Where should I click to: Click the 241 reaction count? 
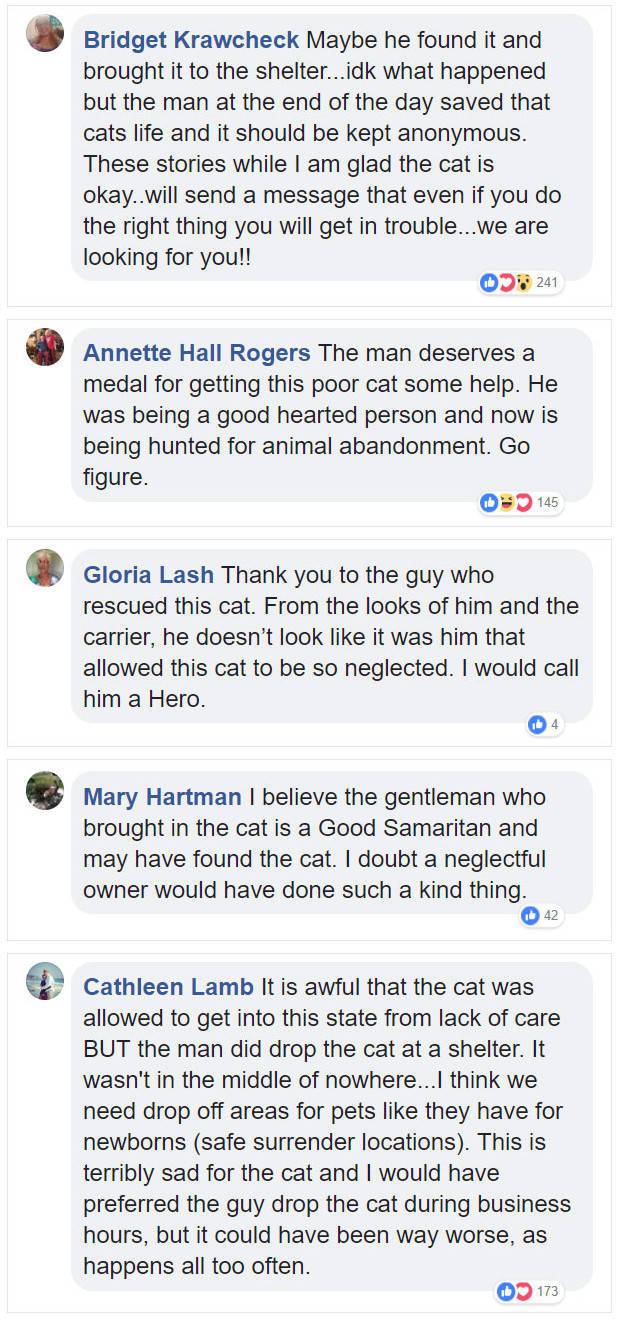(x=547, y=283)
